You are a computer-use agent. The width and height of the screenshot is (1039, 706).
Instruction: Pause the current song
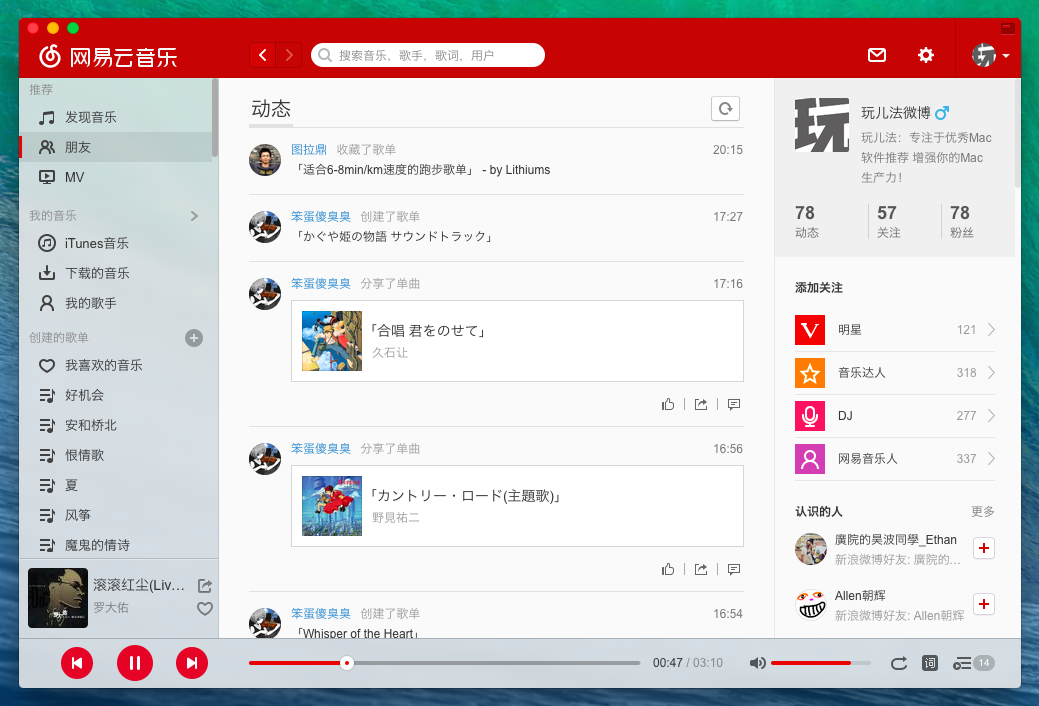[134, 662]
